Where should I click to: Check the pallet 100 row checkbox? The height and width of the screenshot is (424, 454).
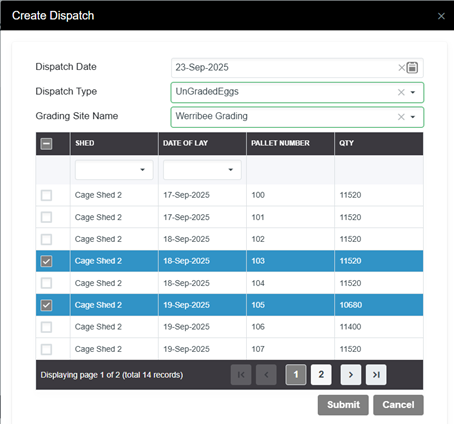[46, 195]
